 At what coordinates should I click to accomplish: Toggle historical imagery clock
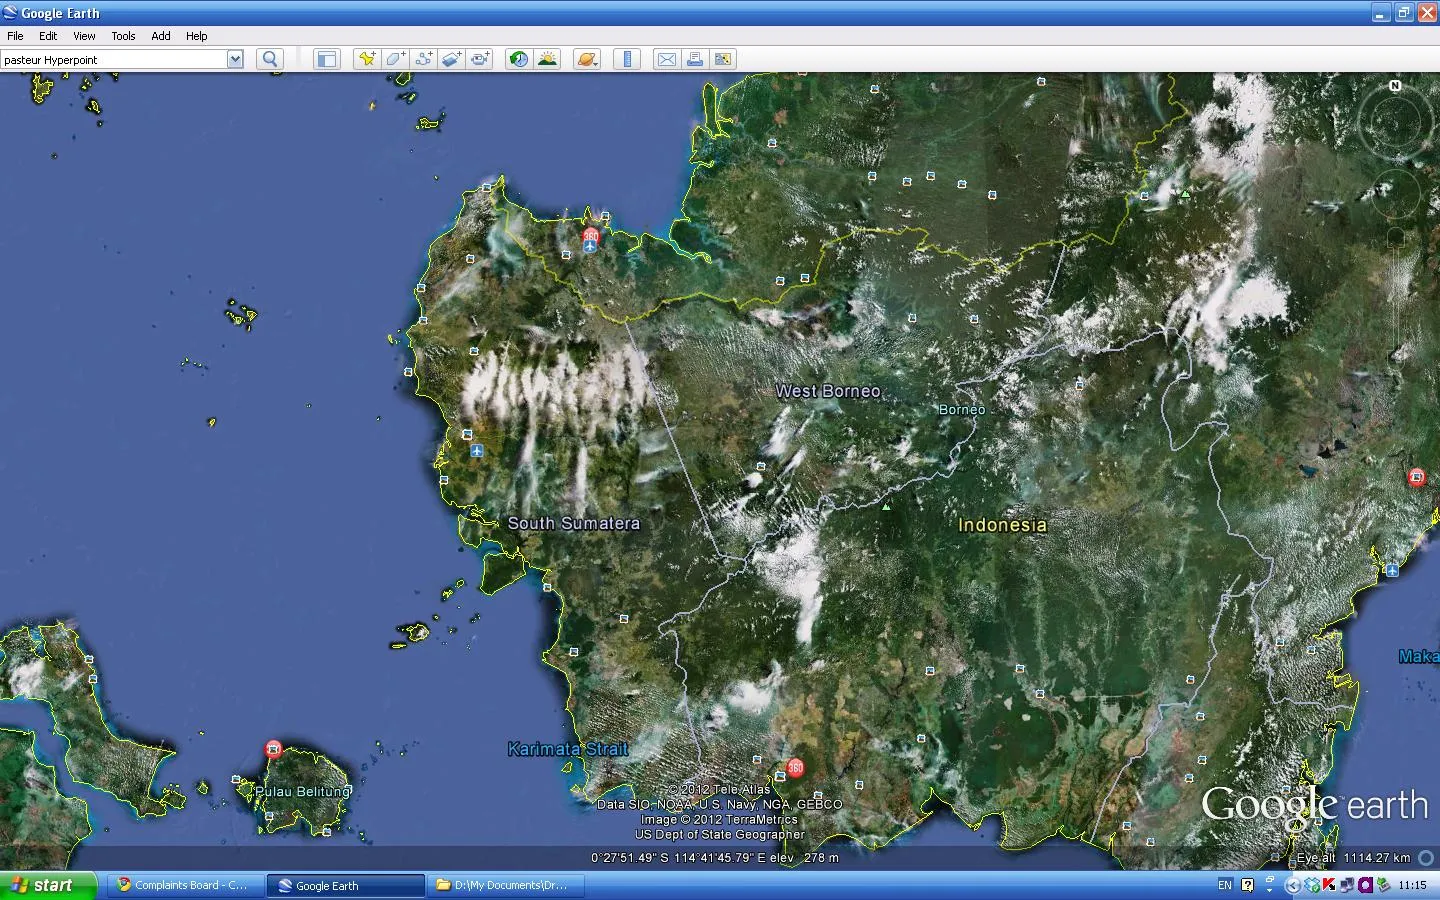(518, 59)
